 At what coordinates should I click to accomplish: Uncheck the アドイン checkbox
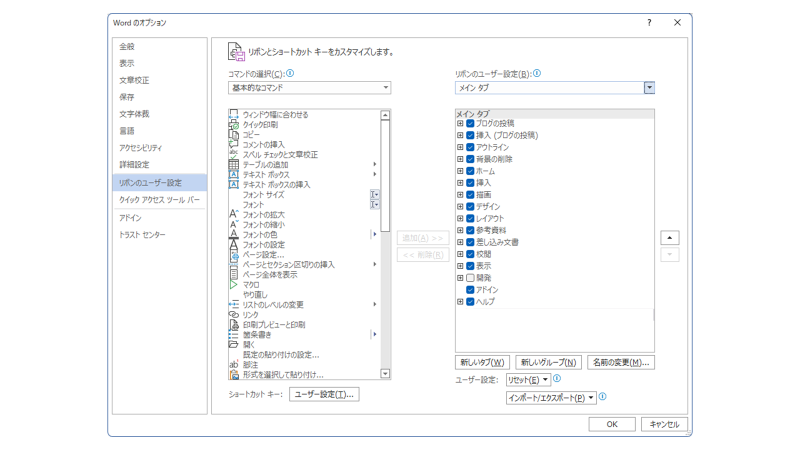[470, 290]
